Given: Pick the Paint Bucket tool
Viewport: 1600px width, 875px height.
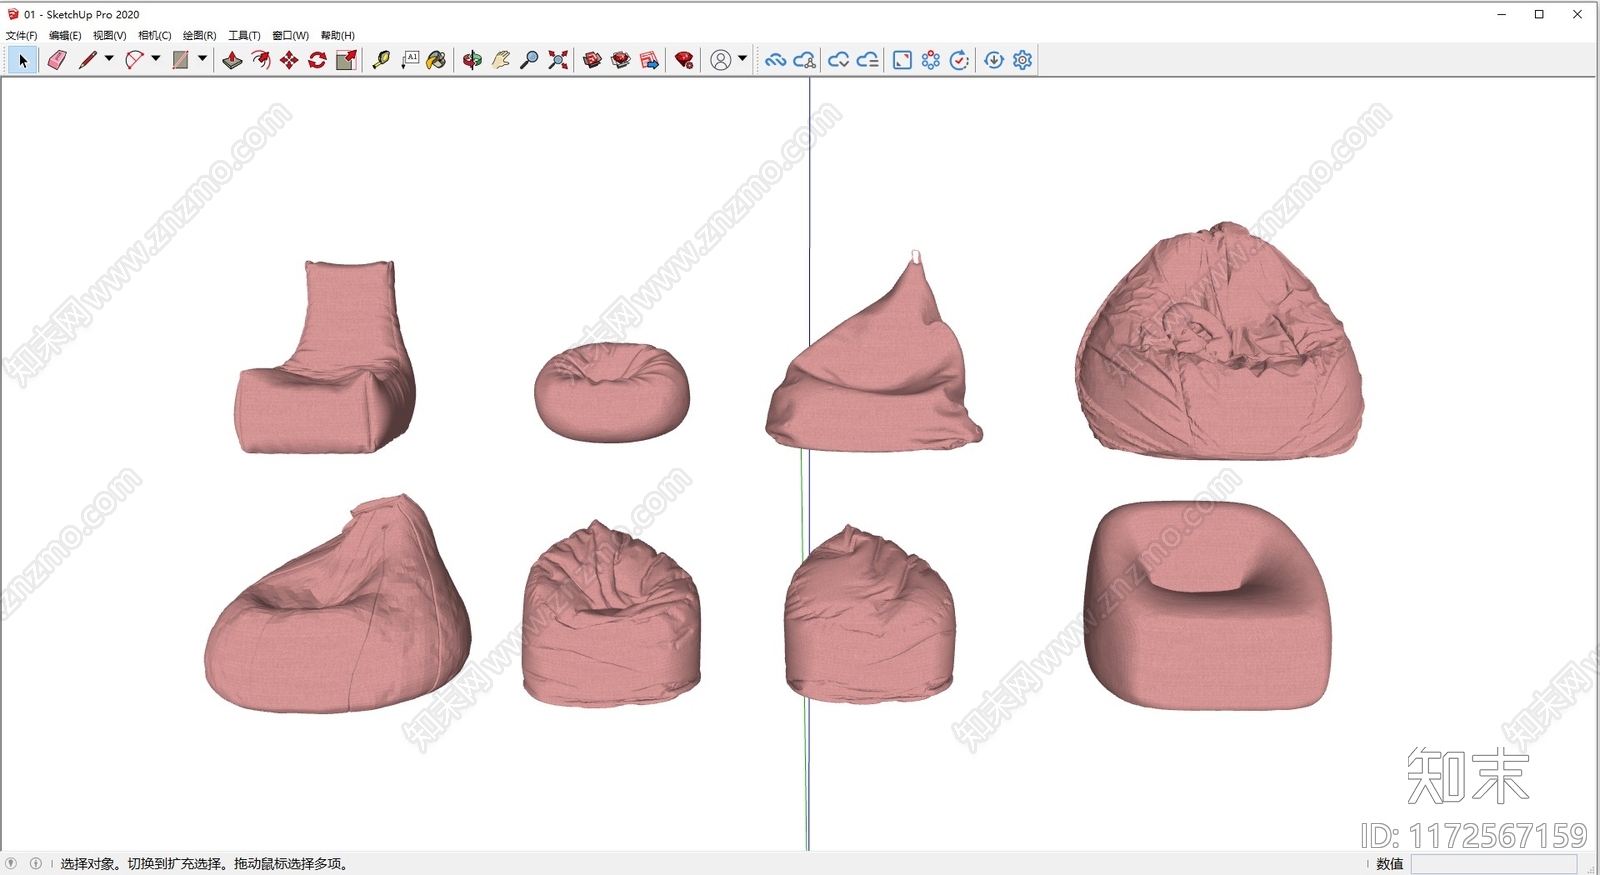Looking at the screenshot, I should tap(436, 60).
